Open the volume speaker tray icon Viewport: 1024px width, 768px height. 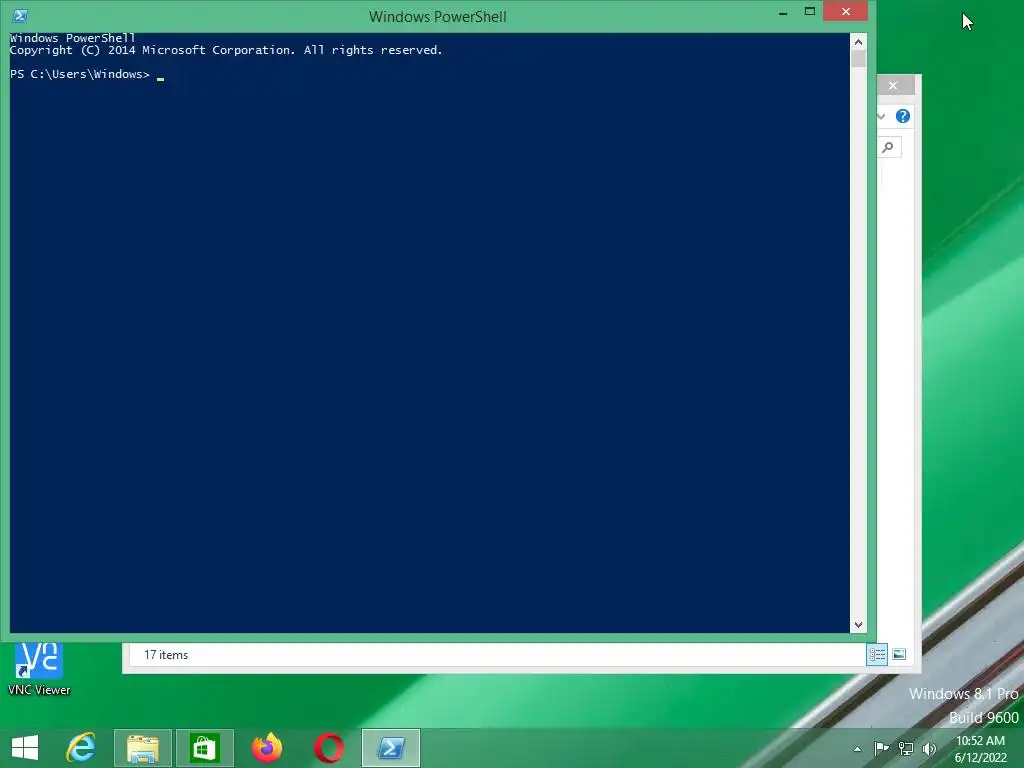[929, 748]
